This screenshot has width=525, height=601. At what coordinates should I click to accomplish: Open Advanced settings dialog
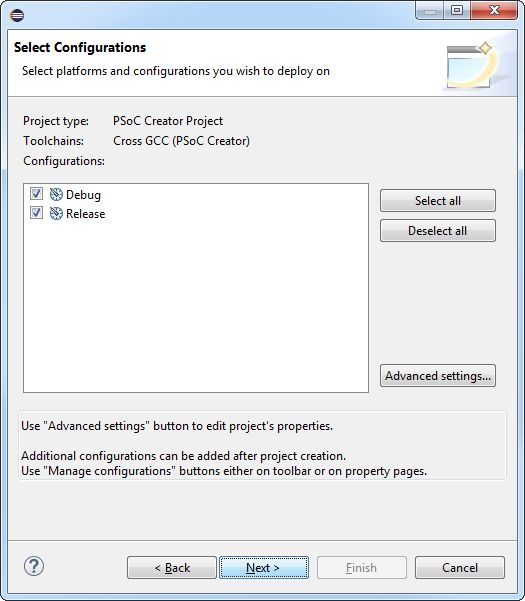(438, 376)
